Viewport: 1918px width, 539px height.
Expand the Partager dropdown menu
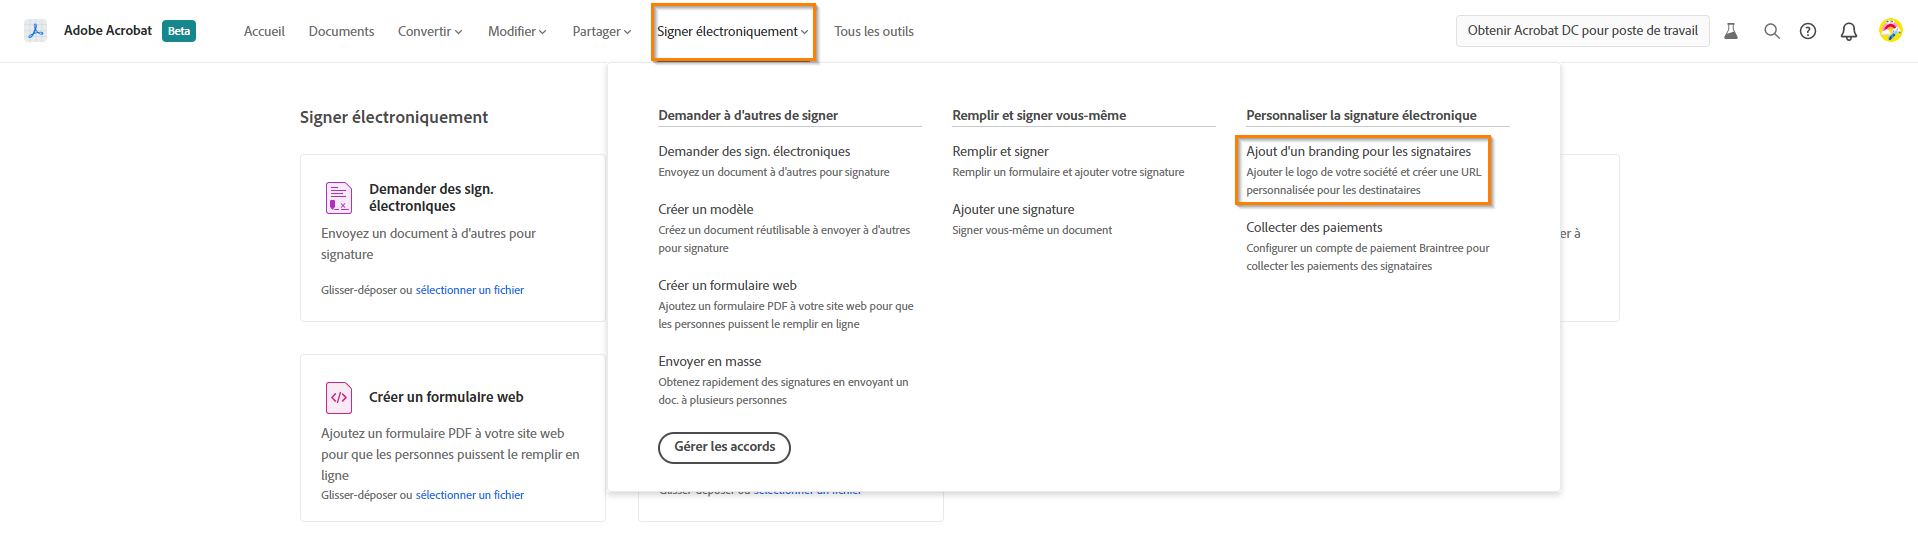[601, 32]
